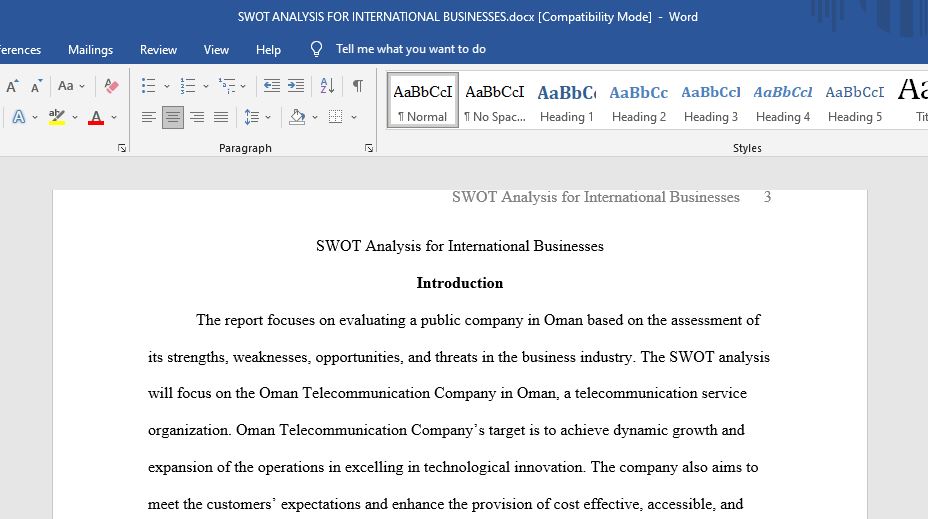Open highlight color dropdown arrow
The height and width of the screenshot is (519, 928).
click(x=75, y=117)
